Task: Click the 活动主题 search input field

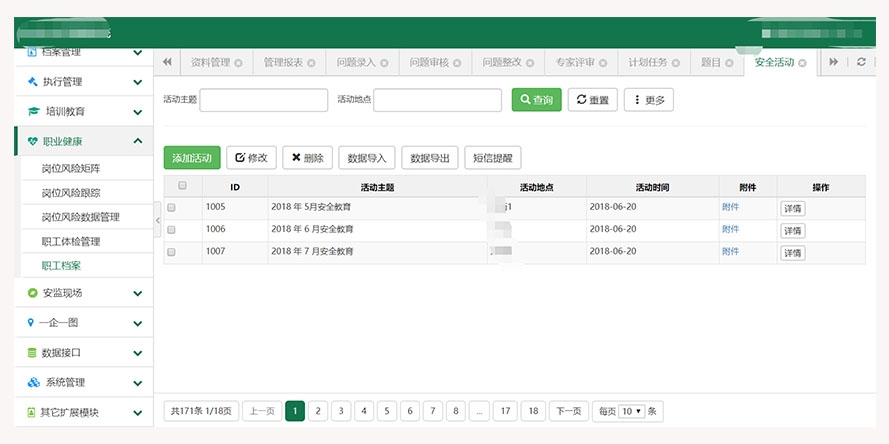Action: pos(264,100)
